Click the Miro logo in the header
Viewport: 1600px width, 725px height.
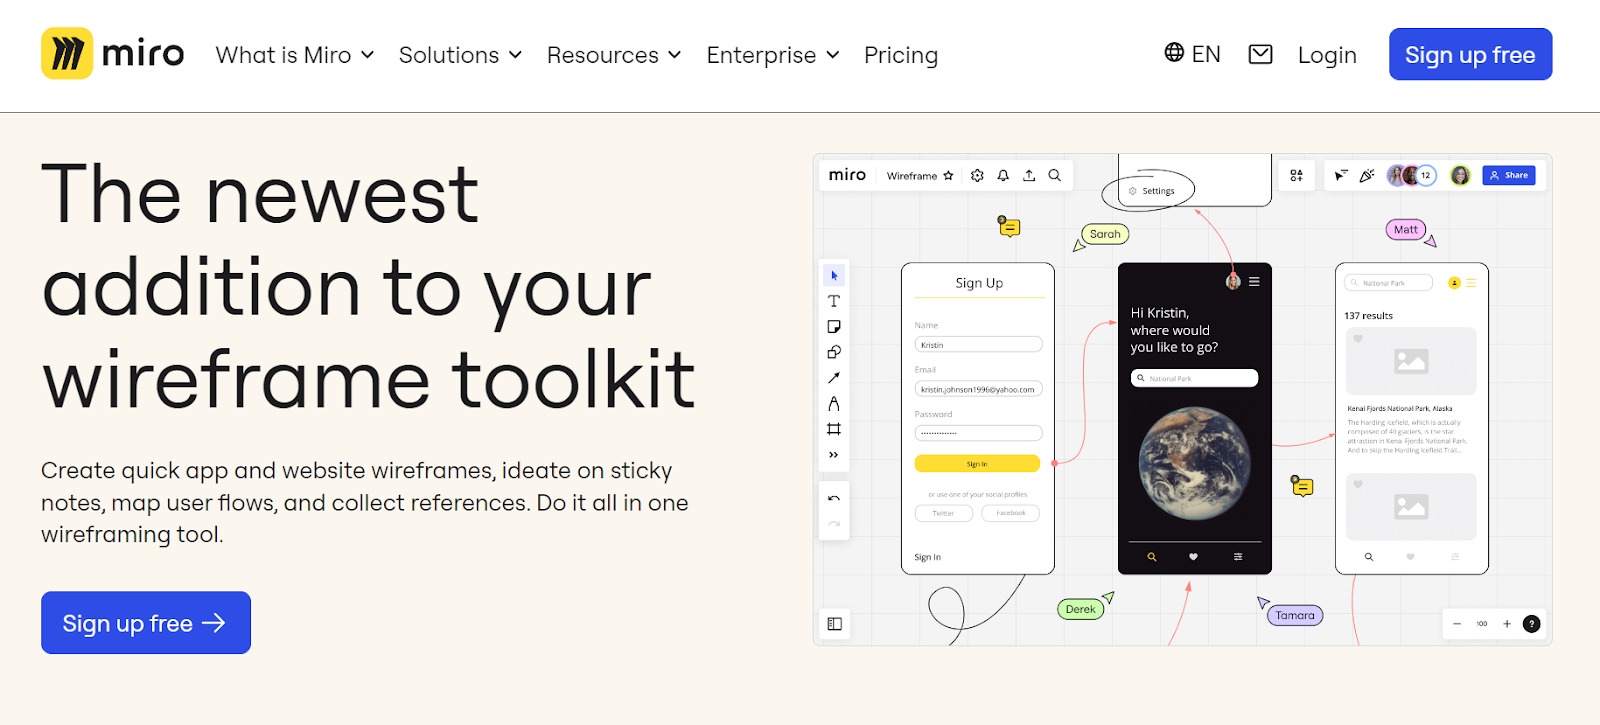pos(112,54)
